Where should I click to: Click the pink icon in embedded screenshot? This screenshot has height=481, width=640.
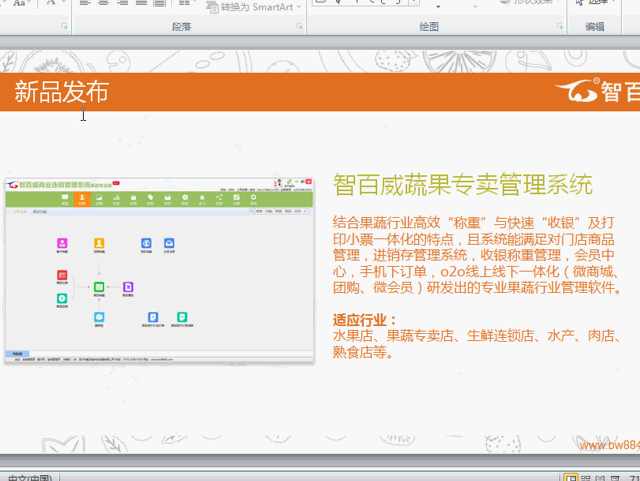coord(62,243)
